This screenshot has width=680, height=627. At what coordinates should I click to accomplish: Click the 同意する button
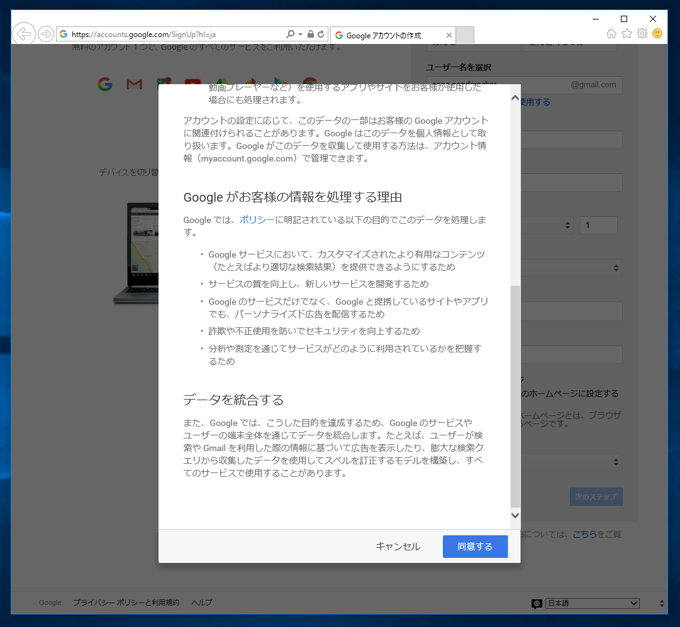(x=475, y=546)
